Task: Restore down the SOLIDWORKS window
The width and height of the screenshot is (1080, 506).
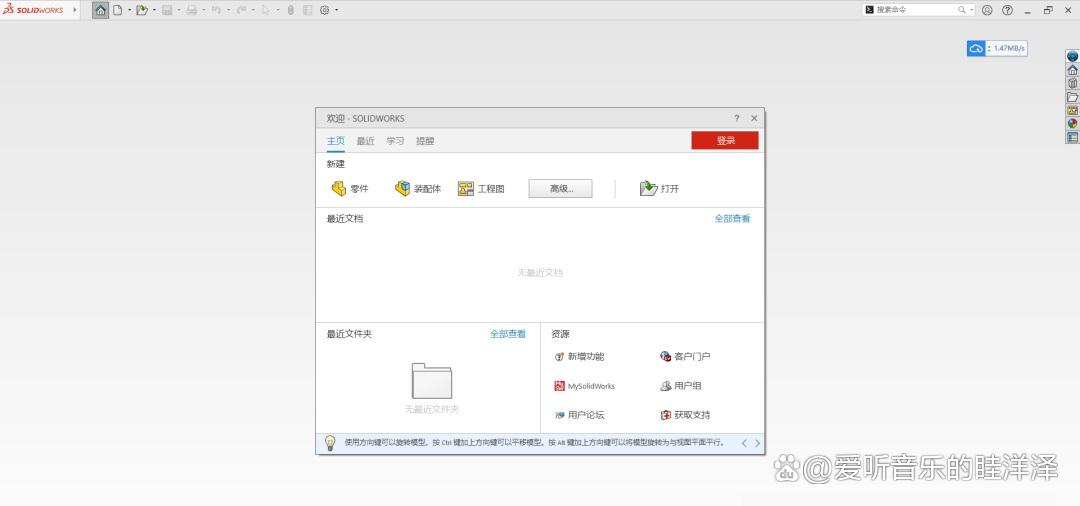Action: point(1048,10)
